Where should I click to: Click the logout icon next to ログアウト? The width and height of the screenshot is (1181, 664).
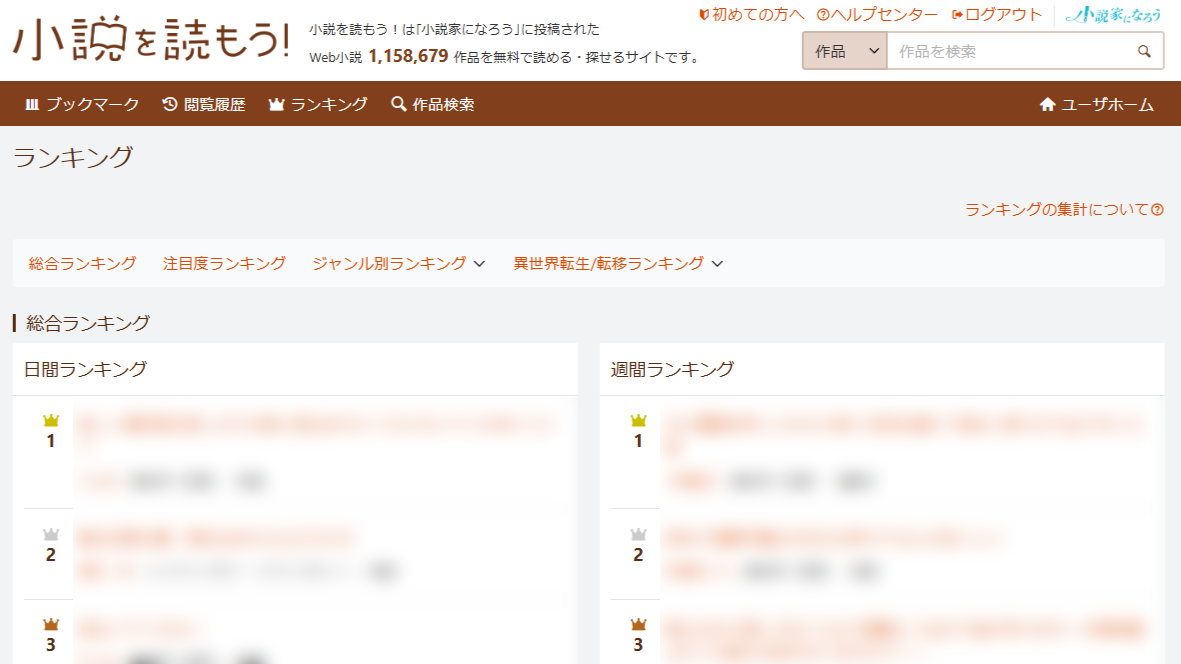(x=956, y=14)
